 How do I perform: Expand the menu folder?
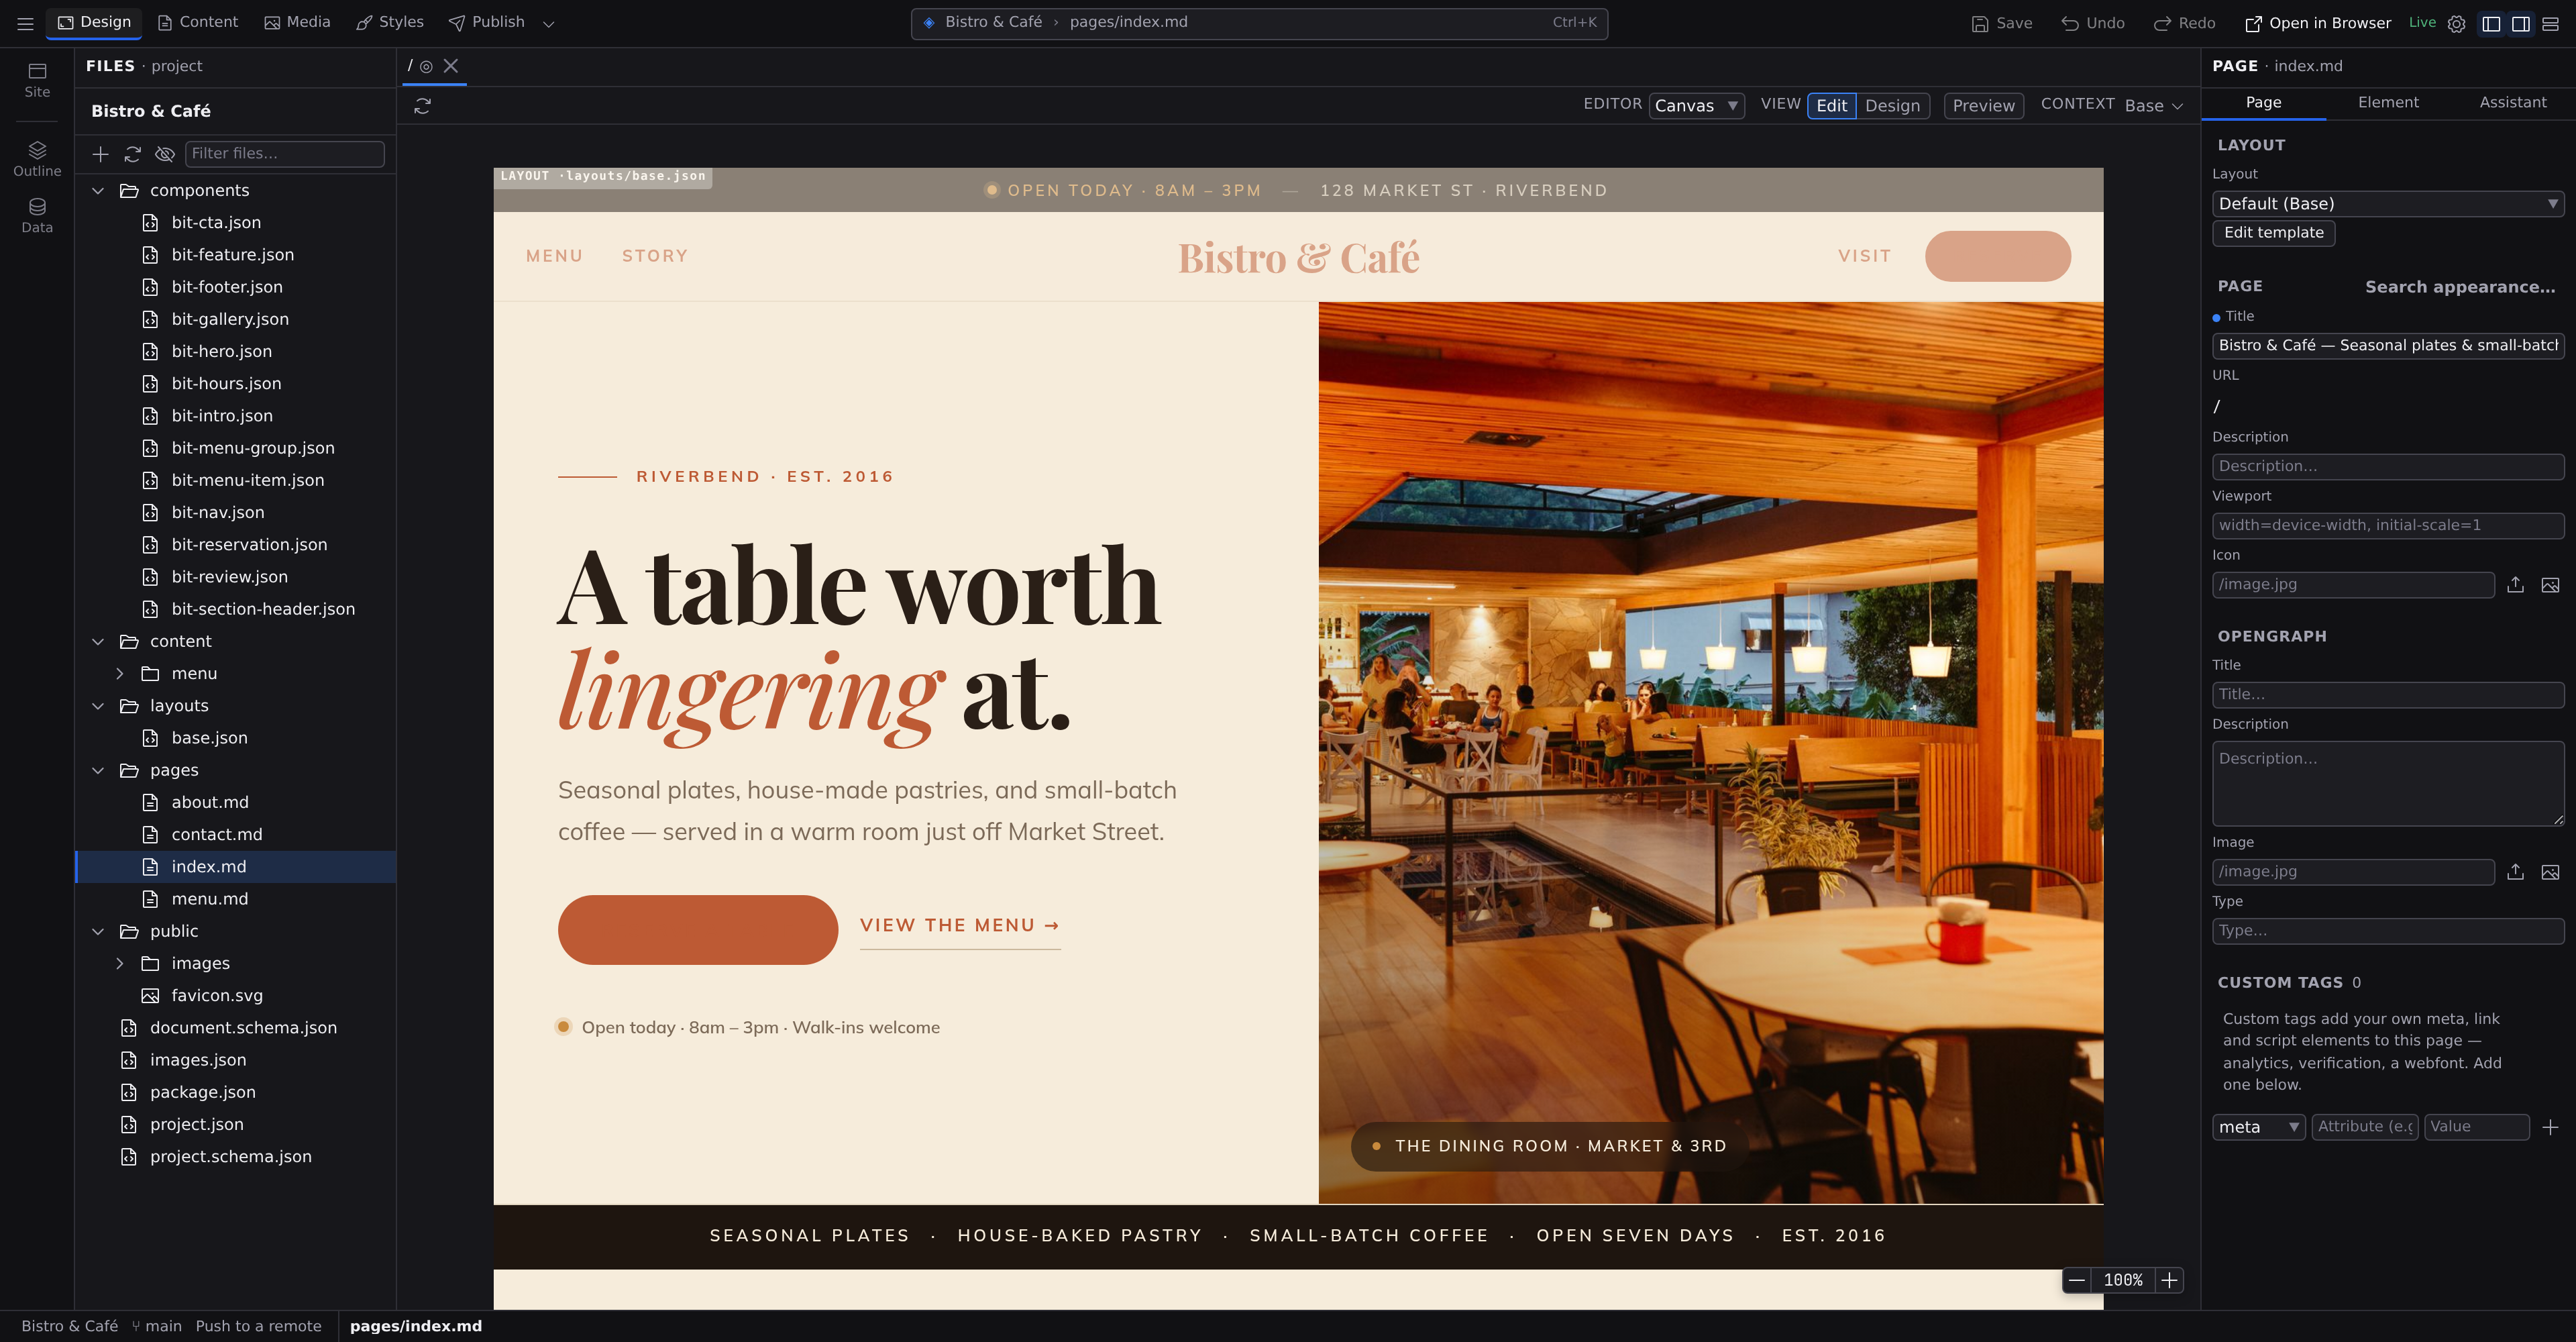[x=120, y=674]
